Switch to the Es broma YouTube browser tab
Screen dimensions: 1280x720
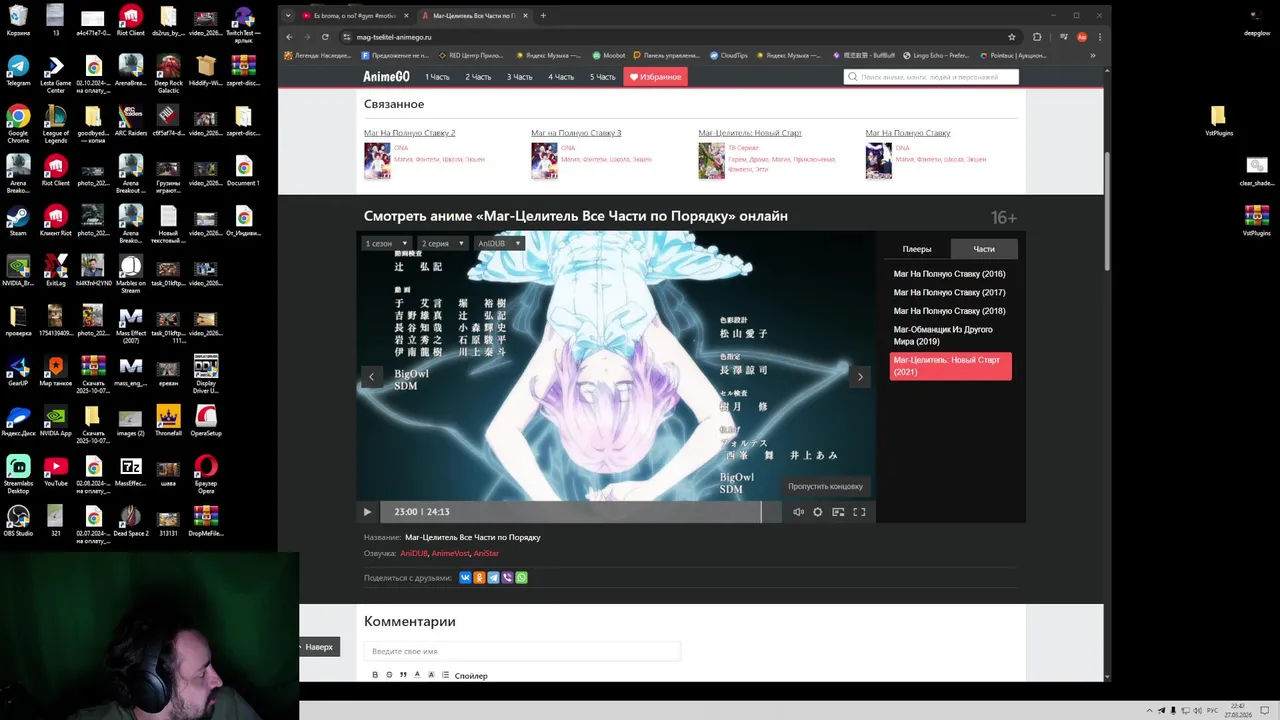click(355, 15)
